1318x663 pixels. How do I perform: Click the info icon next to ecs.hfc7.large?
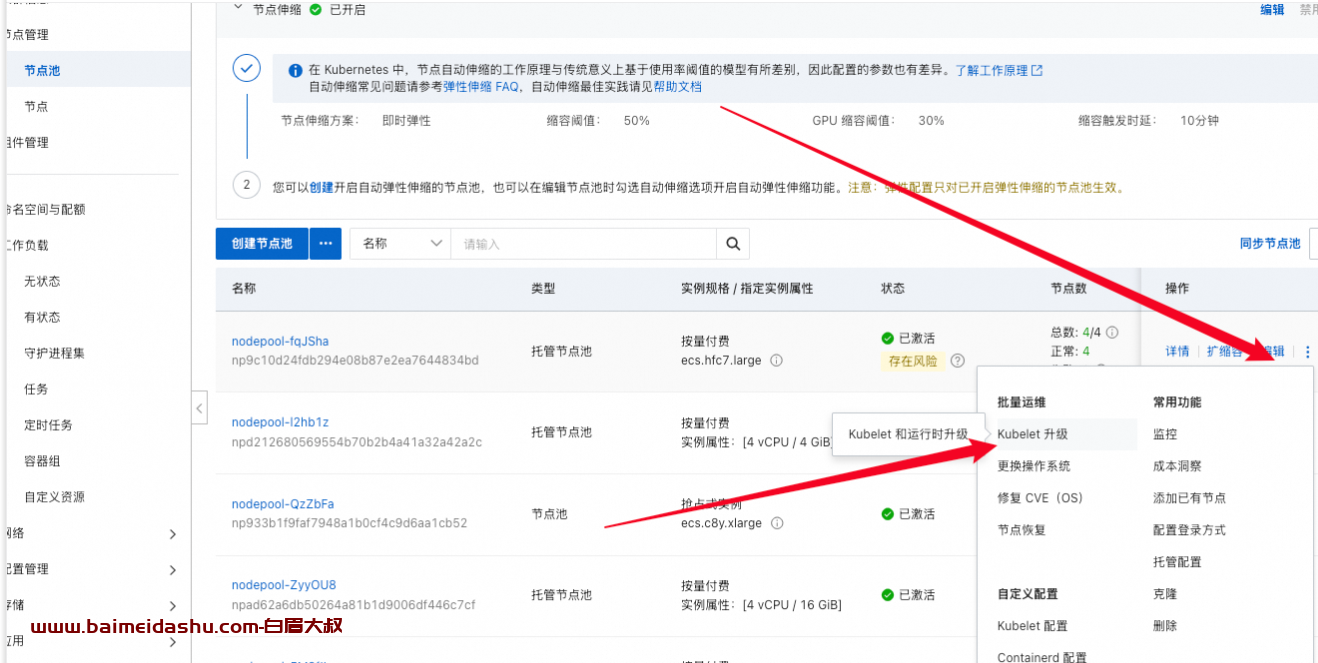coord(776,360)
